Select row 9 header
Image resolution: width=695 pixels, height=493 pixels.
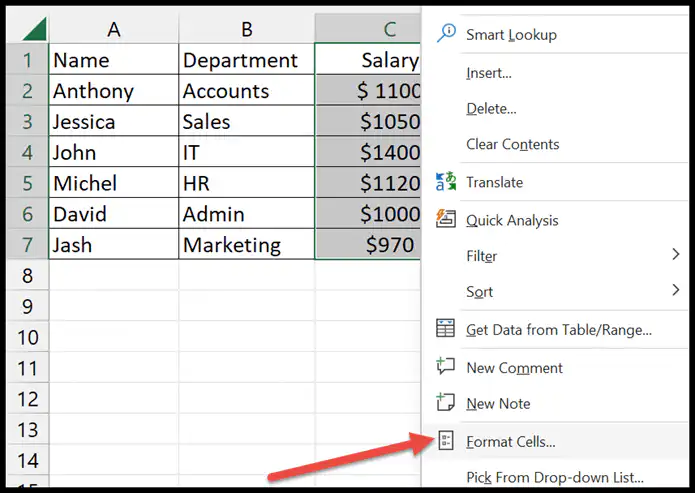[x=27, y=305]
